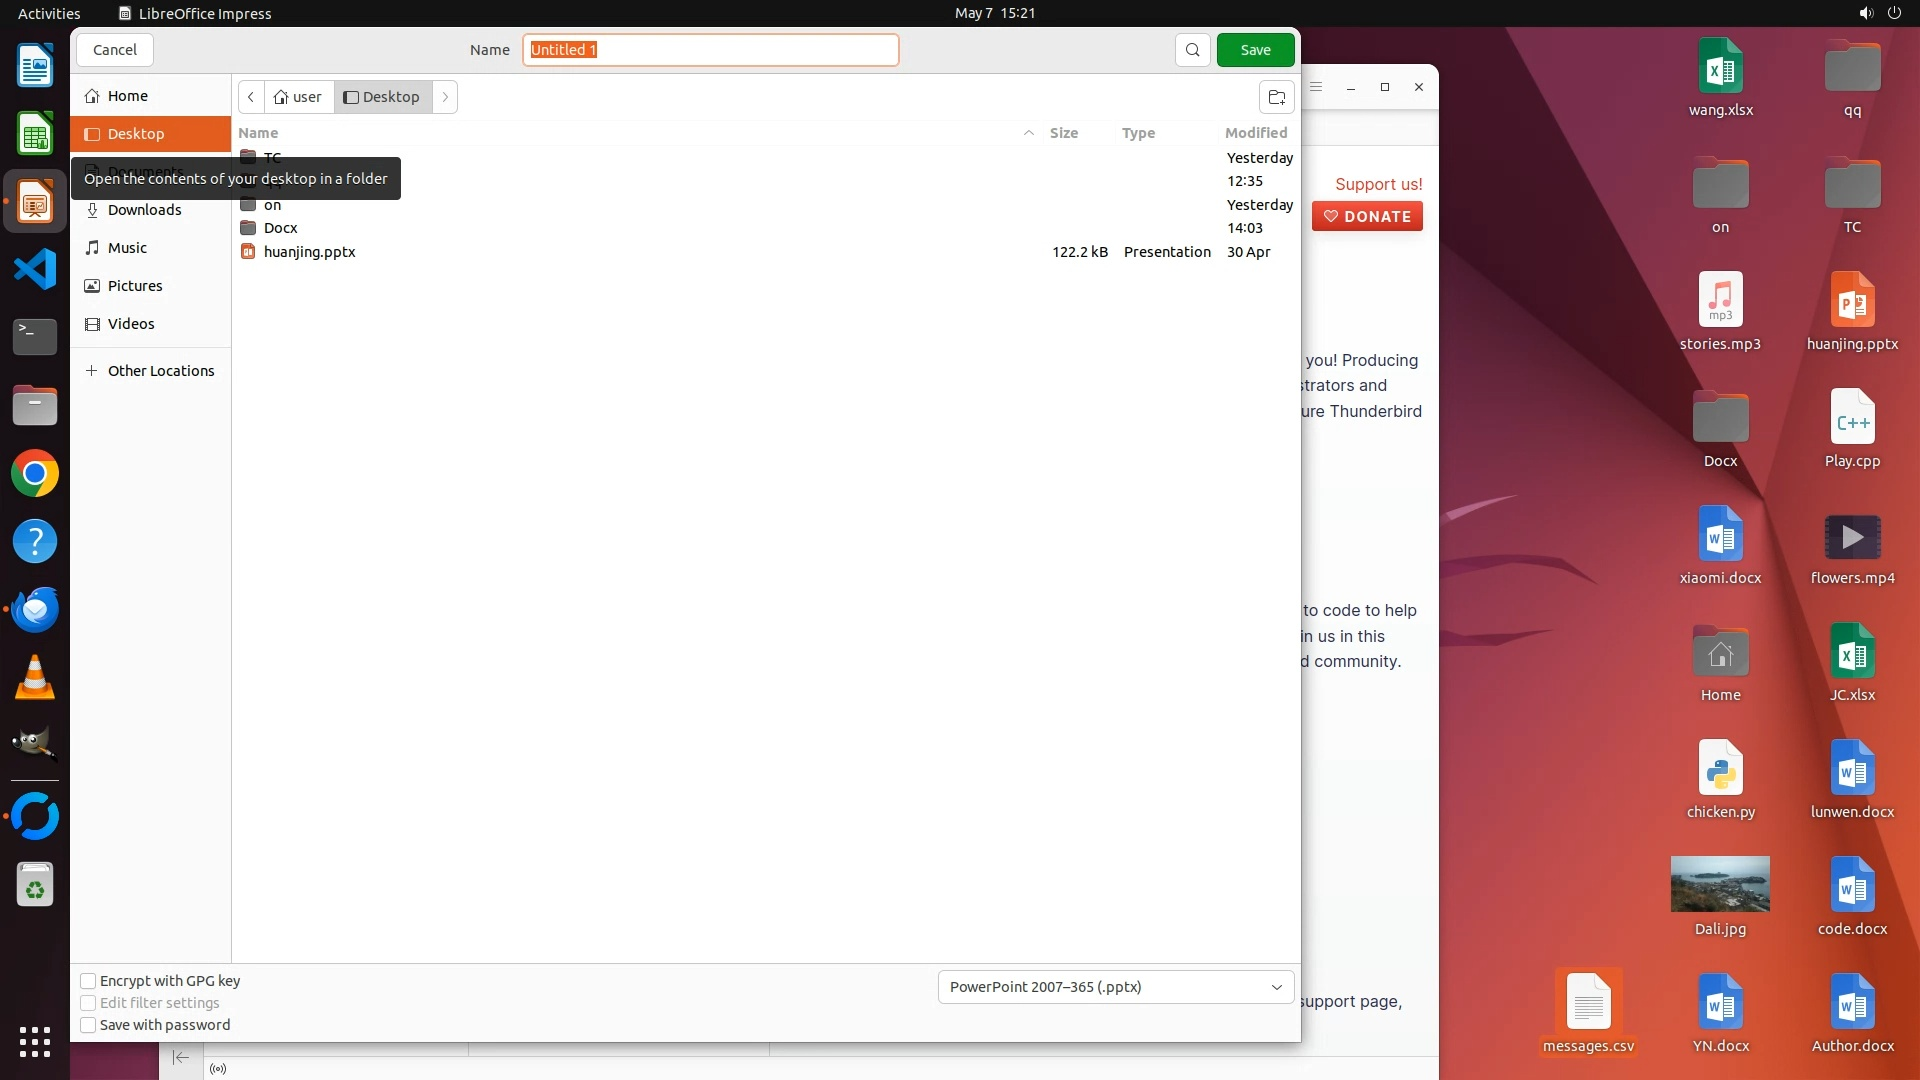Viewport: 1920px width, 1080px height.
Task: Select huanjing.pptx file in list
Action: 309,252
